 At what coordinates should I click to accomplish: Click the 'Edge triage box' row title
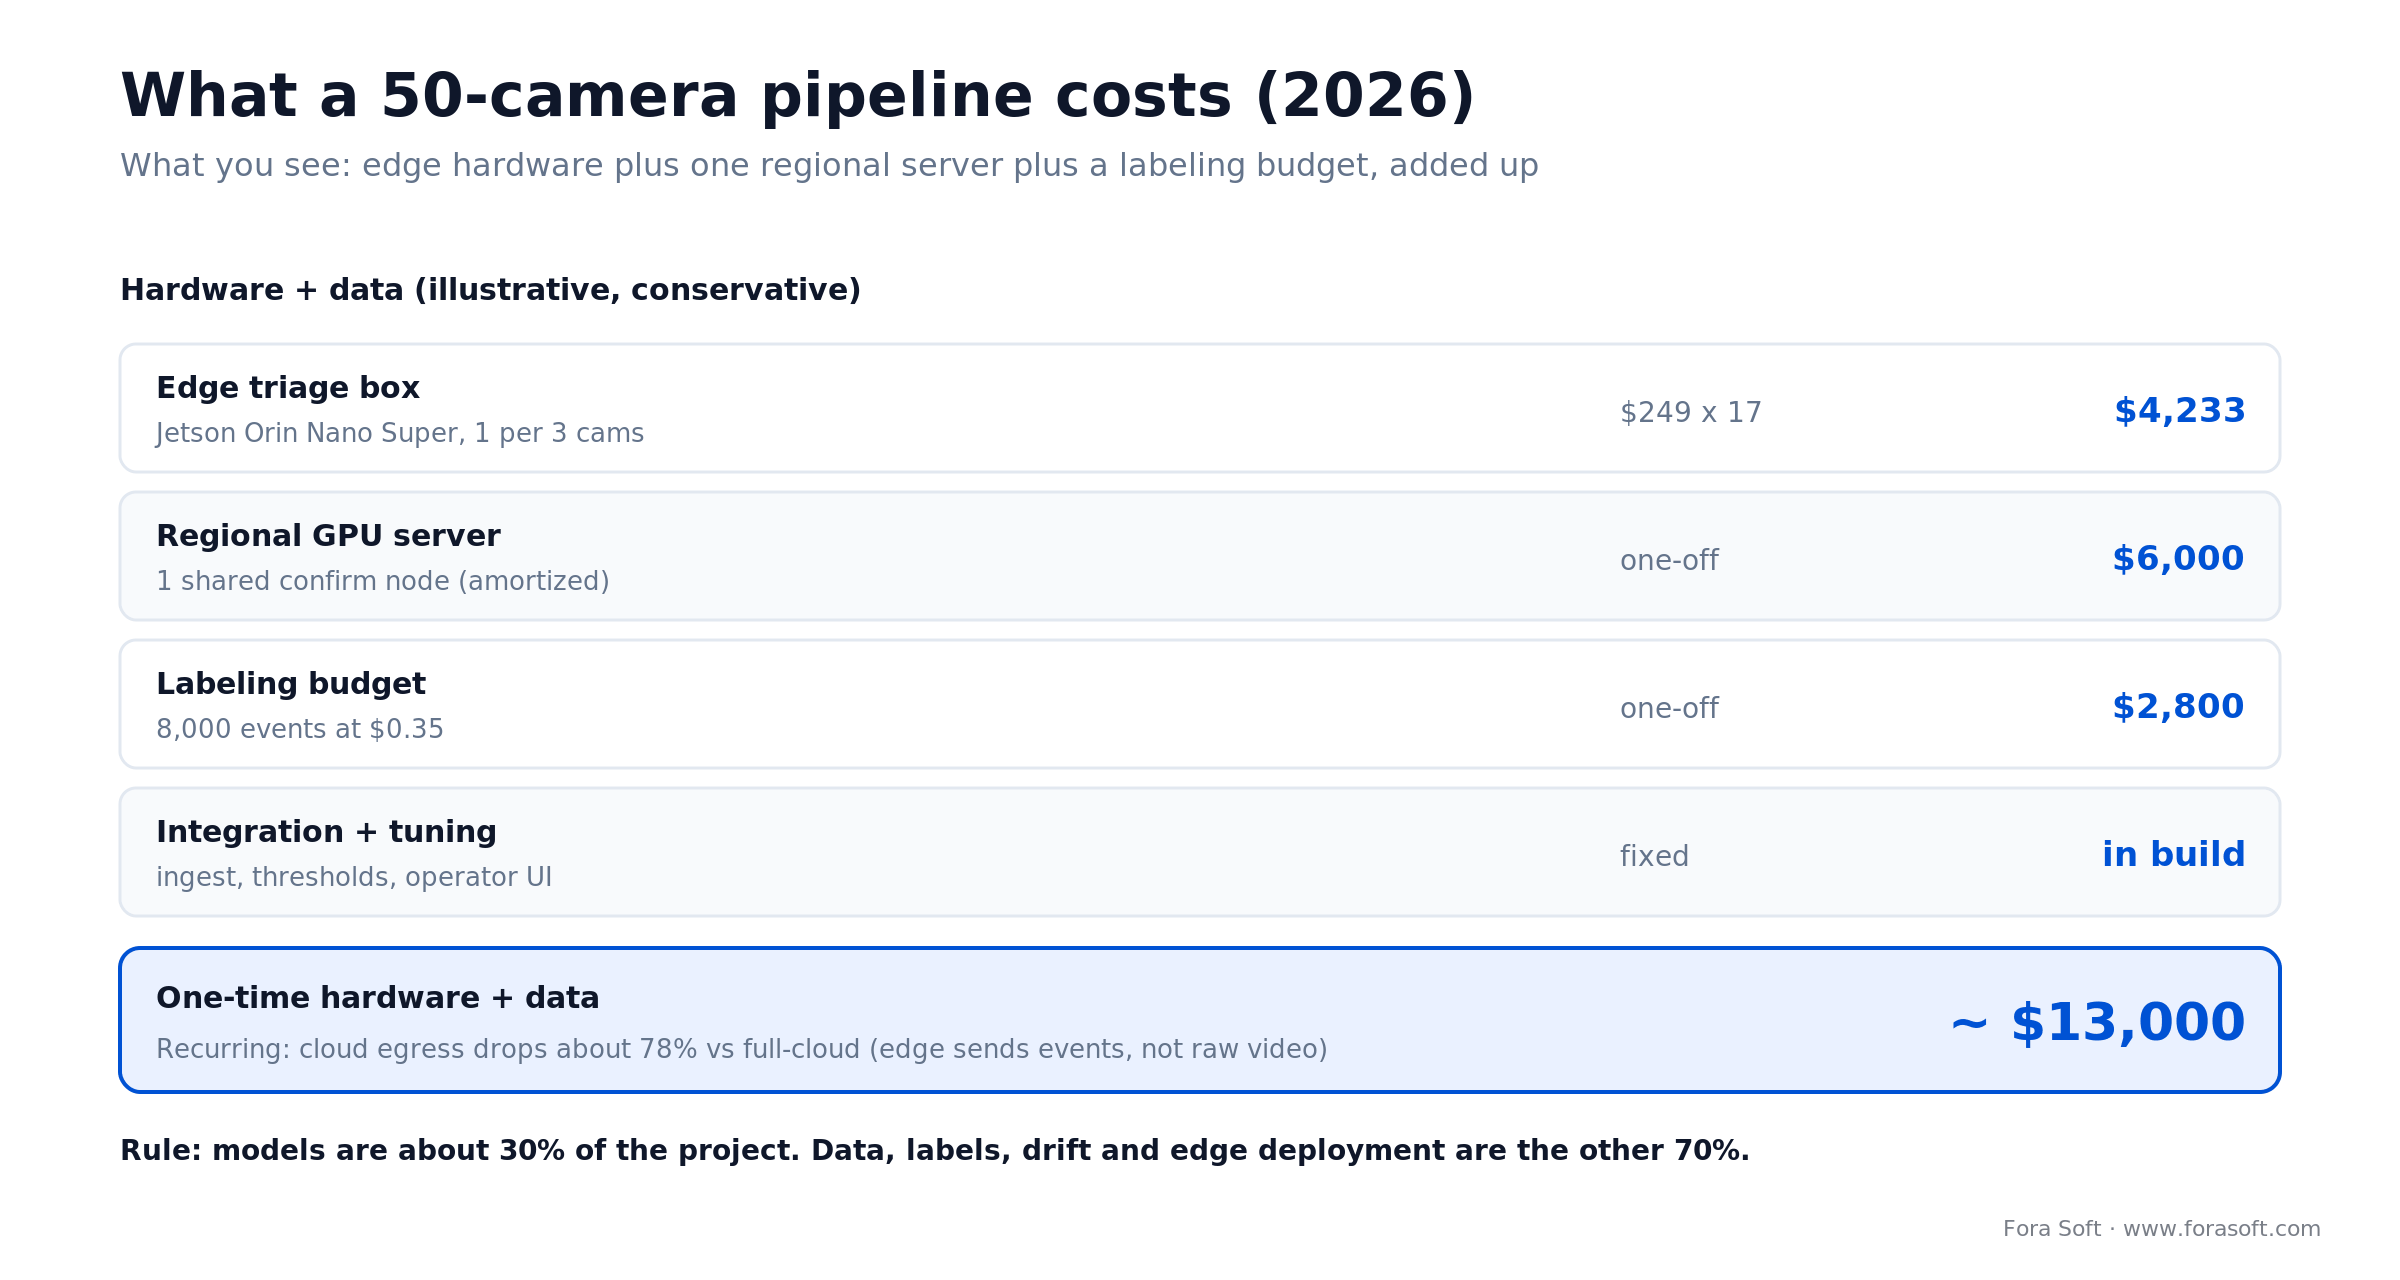click(288, 388)
